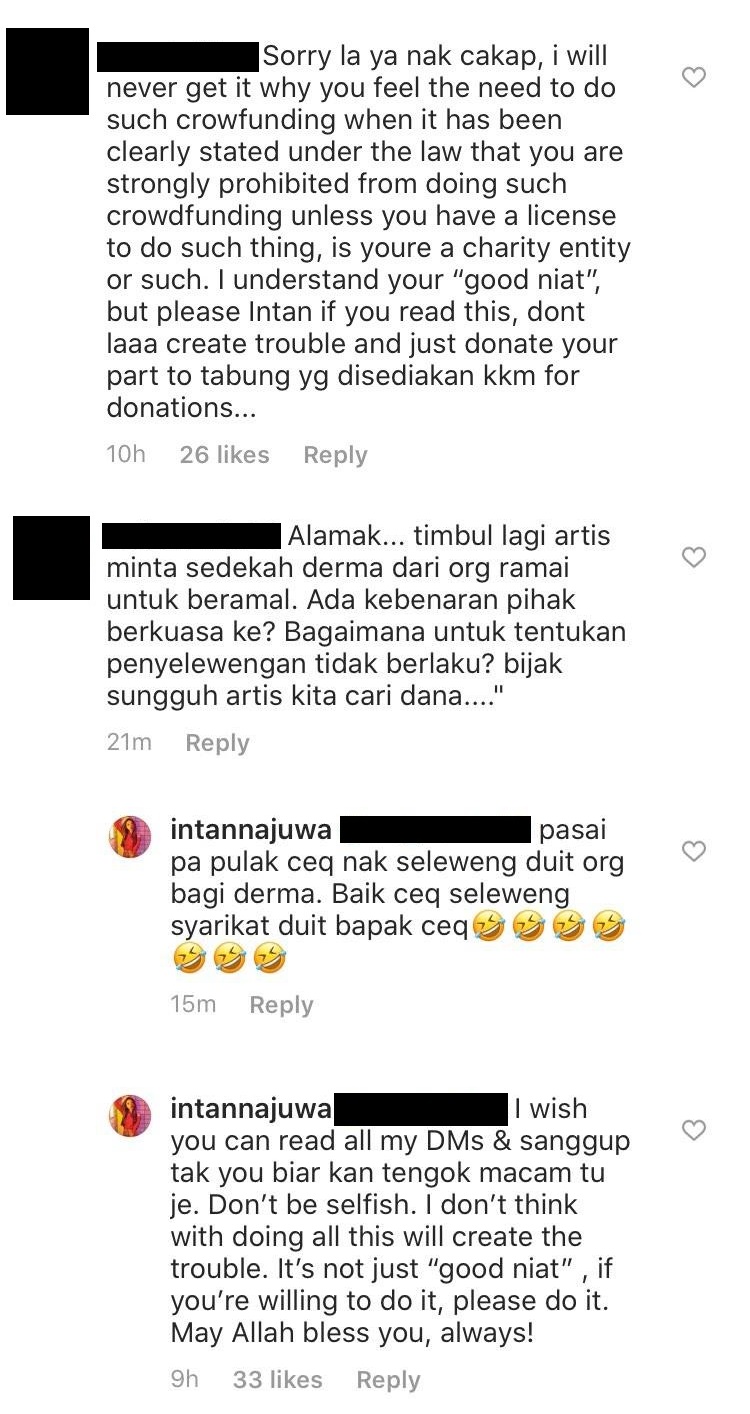Open intannajuwa avatar on 'I wish' reply
Image resolution: width=750 pixels, height=1414 pixels.
(130, 1115)
